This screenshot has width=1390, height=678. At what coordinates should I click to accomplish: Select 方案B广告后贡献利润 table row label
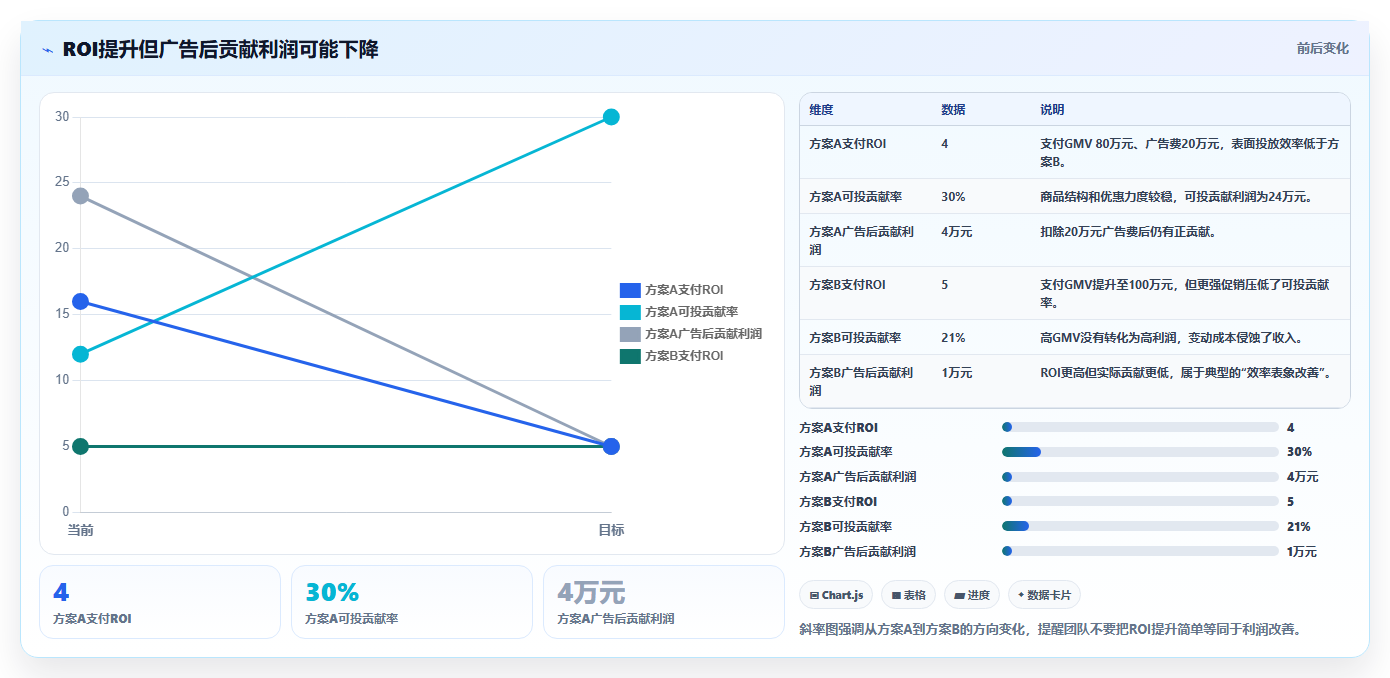click(862, 381)
